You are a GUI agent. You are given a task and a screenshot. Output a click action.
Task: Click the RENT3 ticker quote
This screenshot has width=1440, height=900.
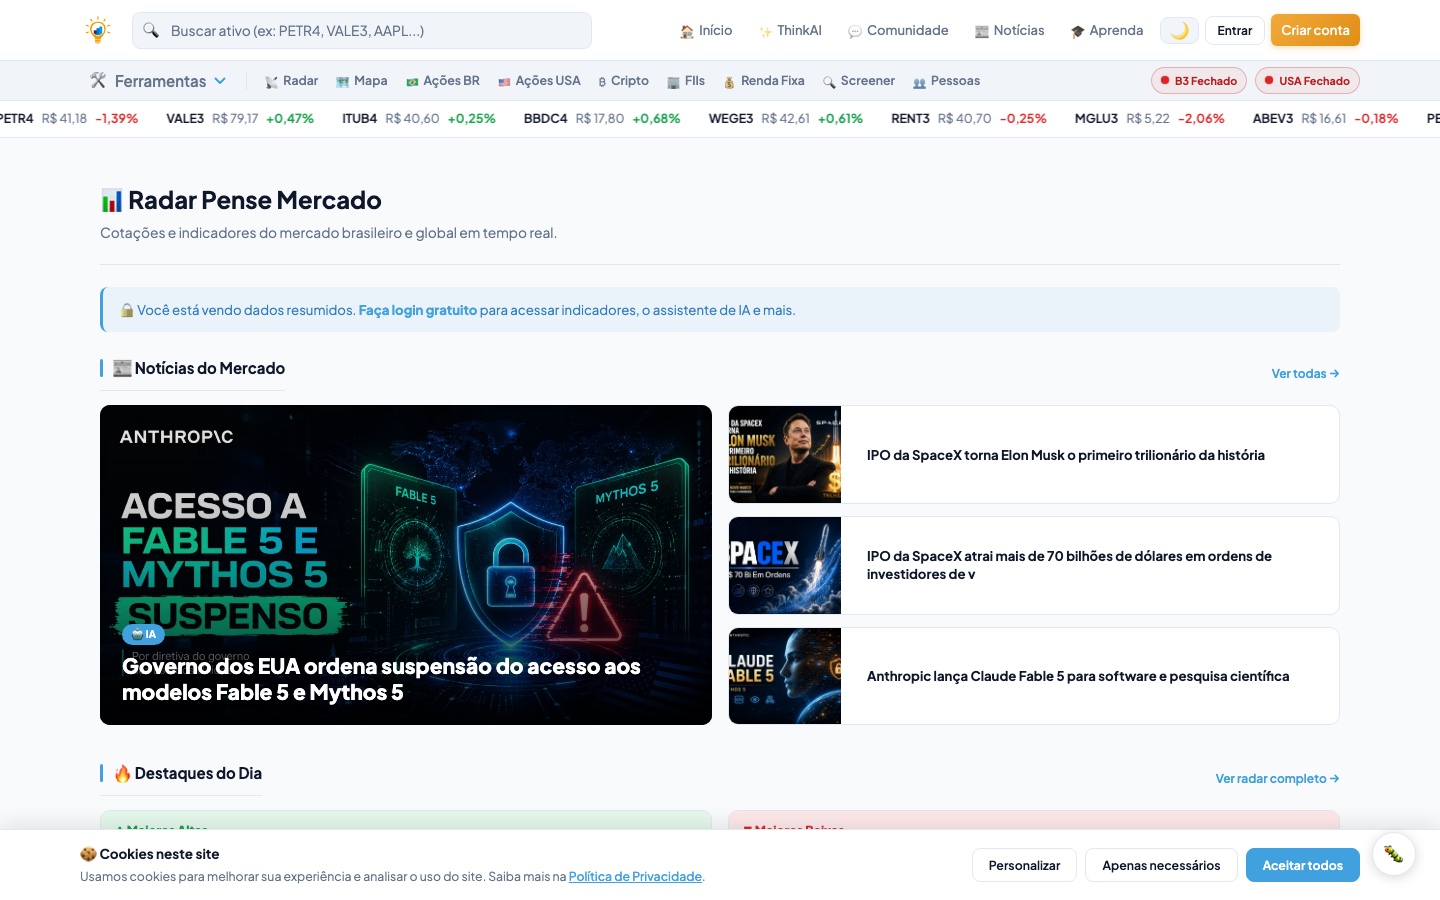[x=969, y=118]
